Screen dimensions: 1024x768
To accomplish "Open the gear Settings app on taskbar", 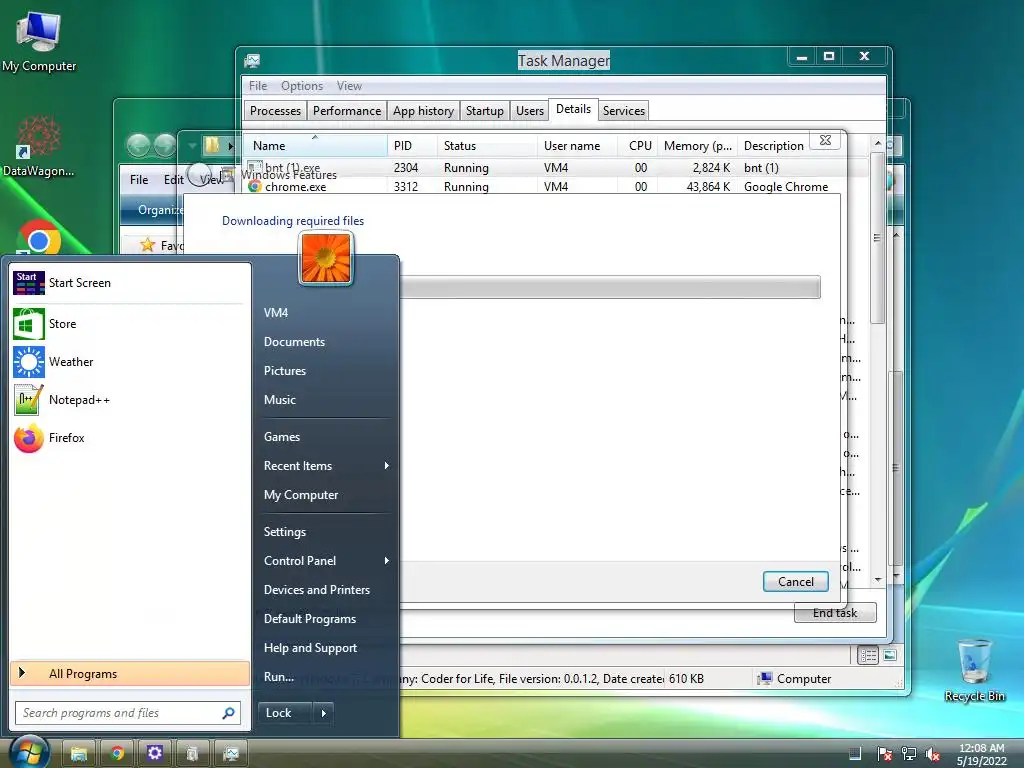I will pyautogui.click(x=155, y=754).
